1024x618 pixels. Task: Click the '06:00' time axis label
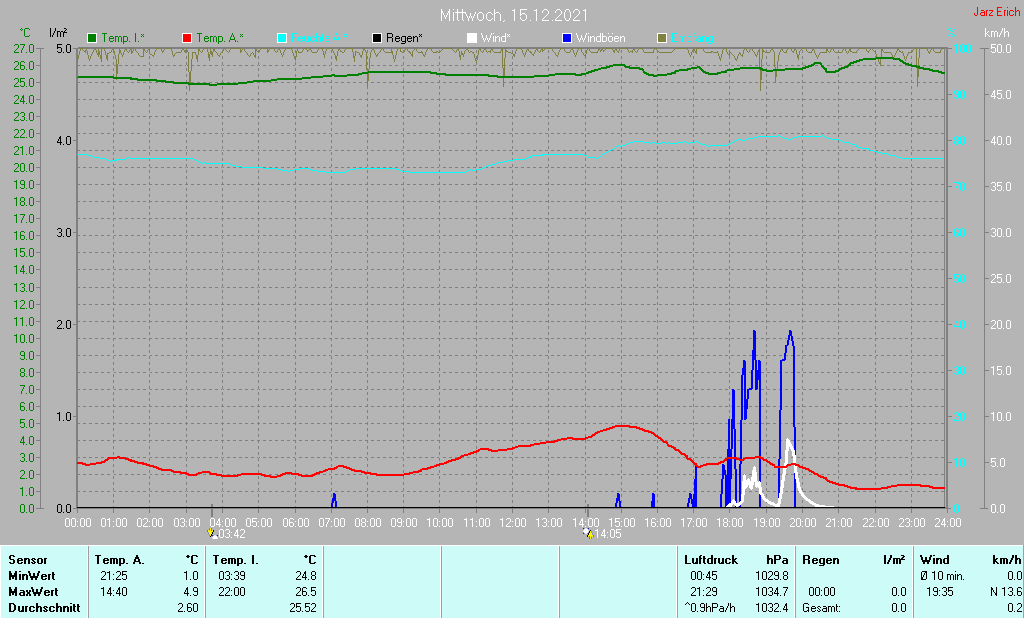pos(295,523)
